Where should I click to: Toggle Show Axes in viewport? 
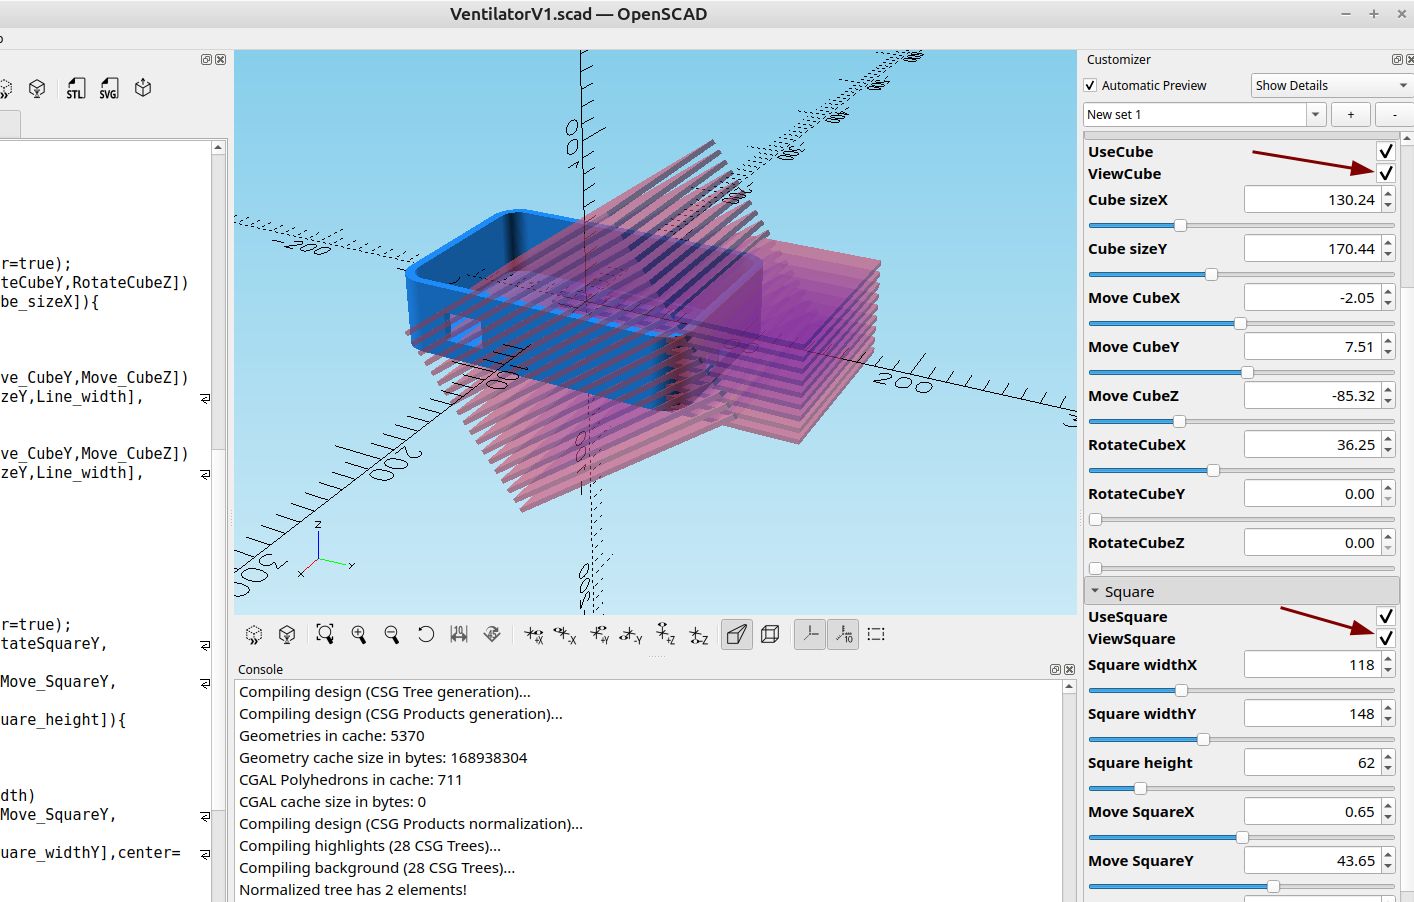click(x=810, y=634)
